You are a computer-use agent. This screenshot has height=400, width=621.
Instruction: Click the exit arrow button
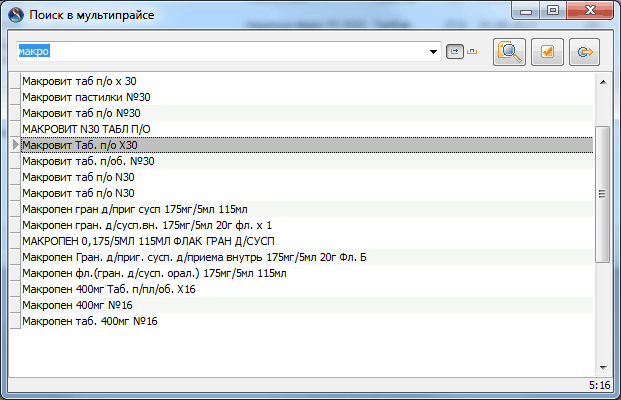(585, 52)
